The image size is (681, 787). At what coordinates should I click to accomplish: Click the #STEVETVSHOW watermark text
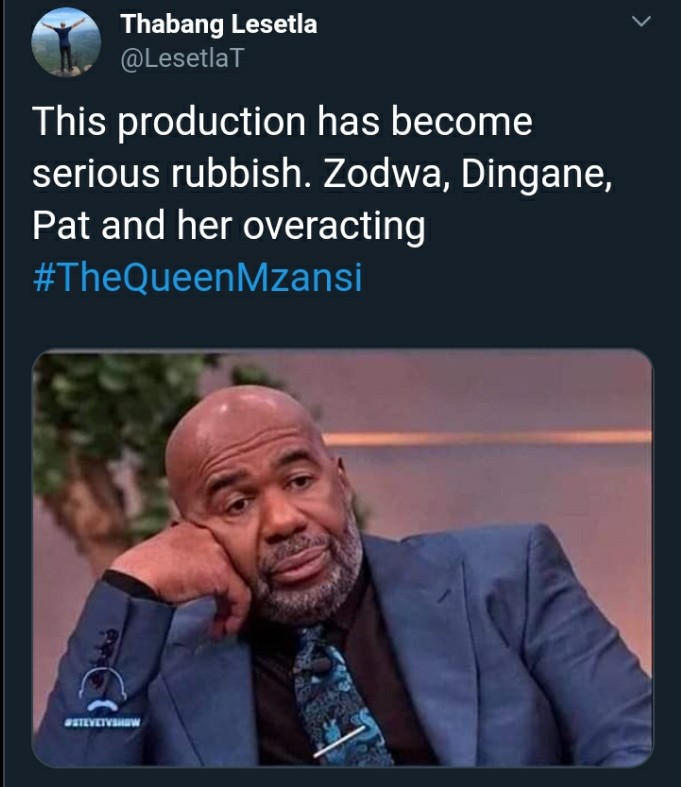click(x=103, y=723)
